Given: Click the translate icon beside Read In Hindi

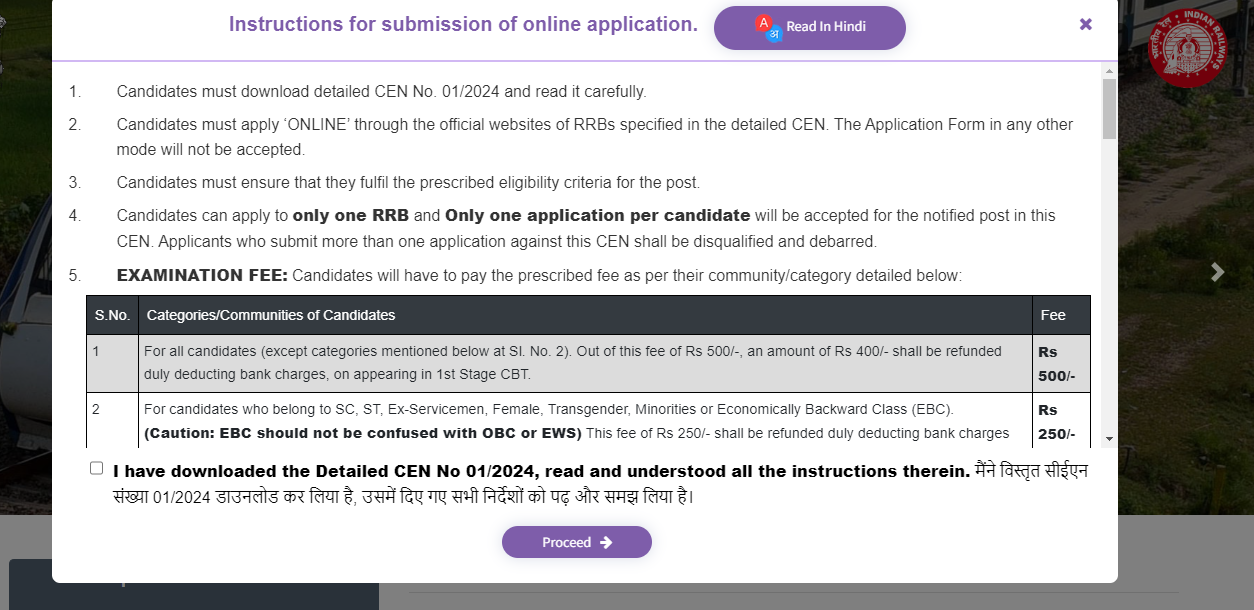Looking at the screenshot, I should pos(768,27).
